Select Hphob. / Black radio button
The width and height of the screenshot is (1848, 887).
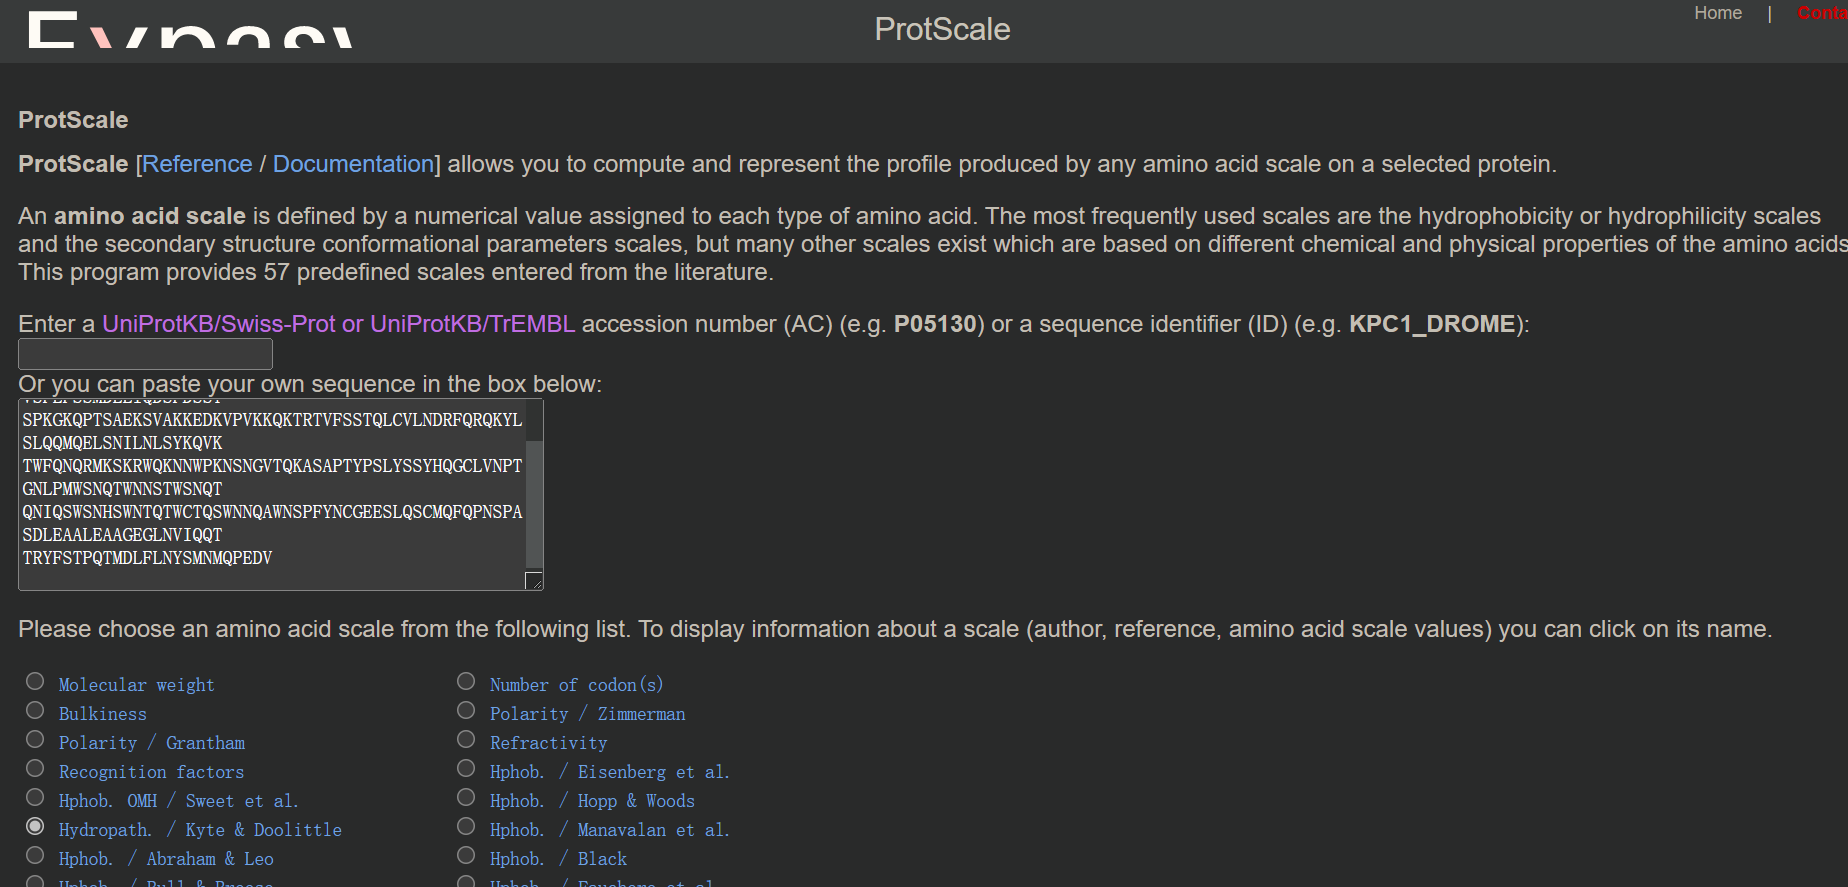click(x=466, y=855)
